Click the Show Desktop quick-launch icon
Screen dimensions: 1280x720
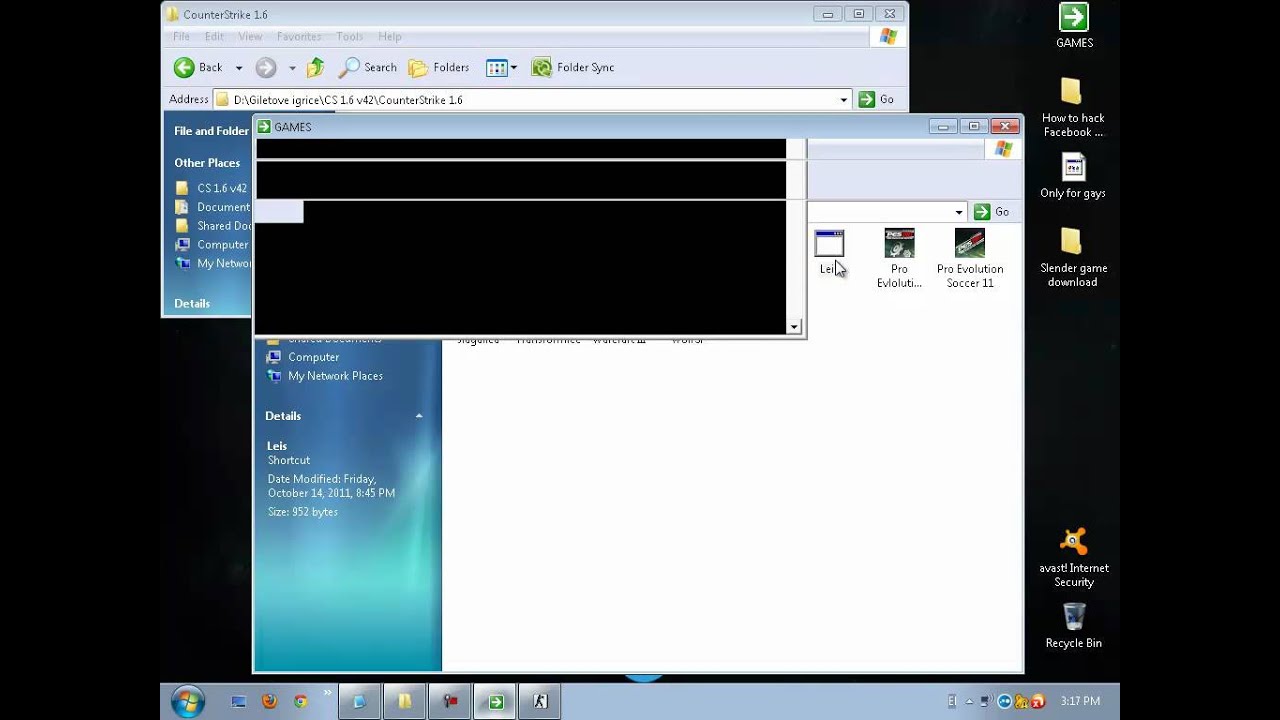pos(238,702)
